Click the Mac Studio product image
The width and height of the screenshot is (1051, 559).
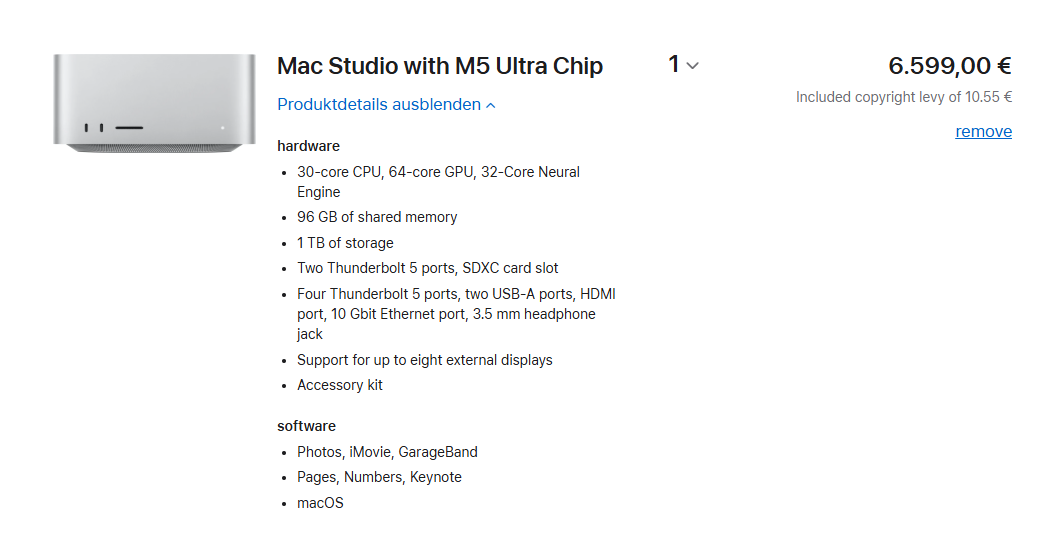[x=154, y=103]
